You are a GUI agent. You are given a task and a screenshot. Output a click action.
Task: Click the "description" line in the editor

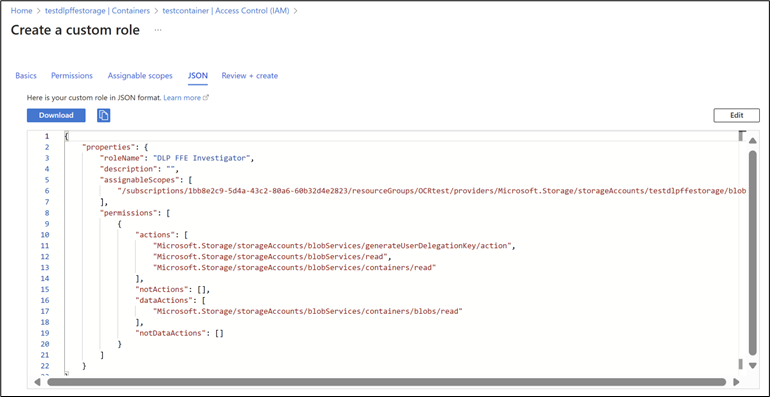pyautogui.click(x=138, y=169)
